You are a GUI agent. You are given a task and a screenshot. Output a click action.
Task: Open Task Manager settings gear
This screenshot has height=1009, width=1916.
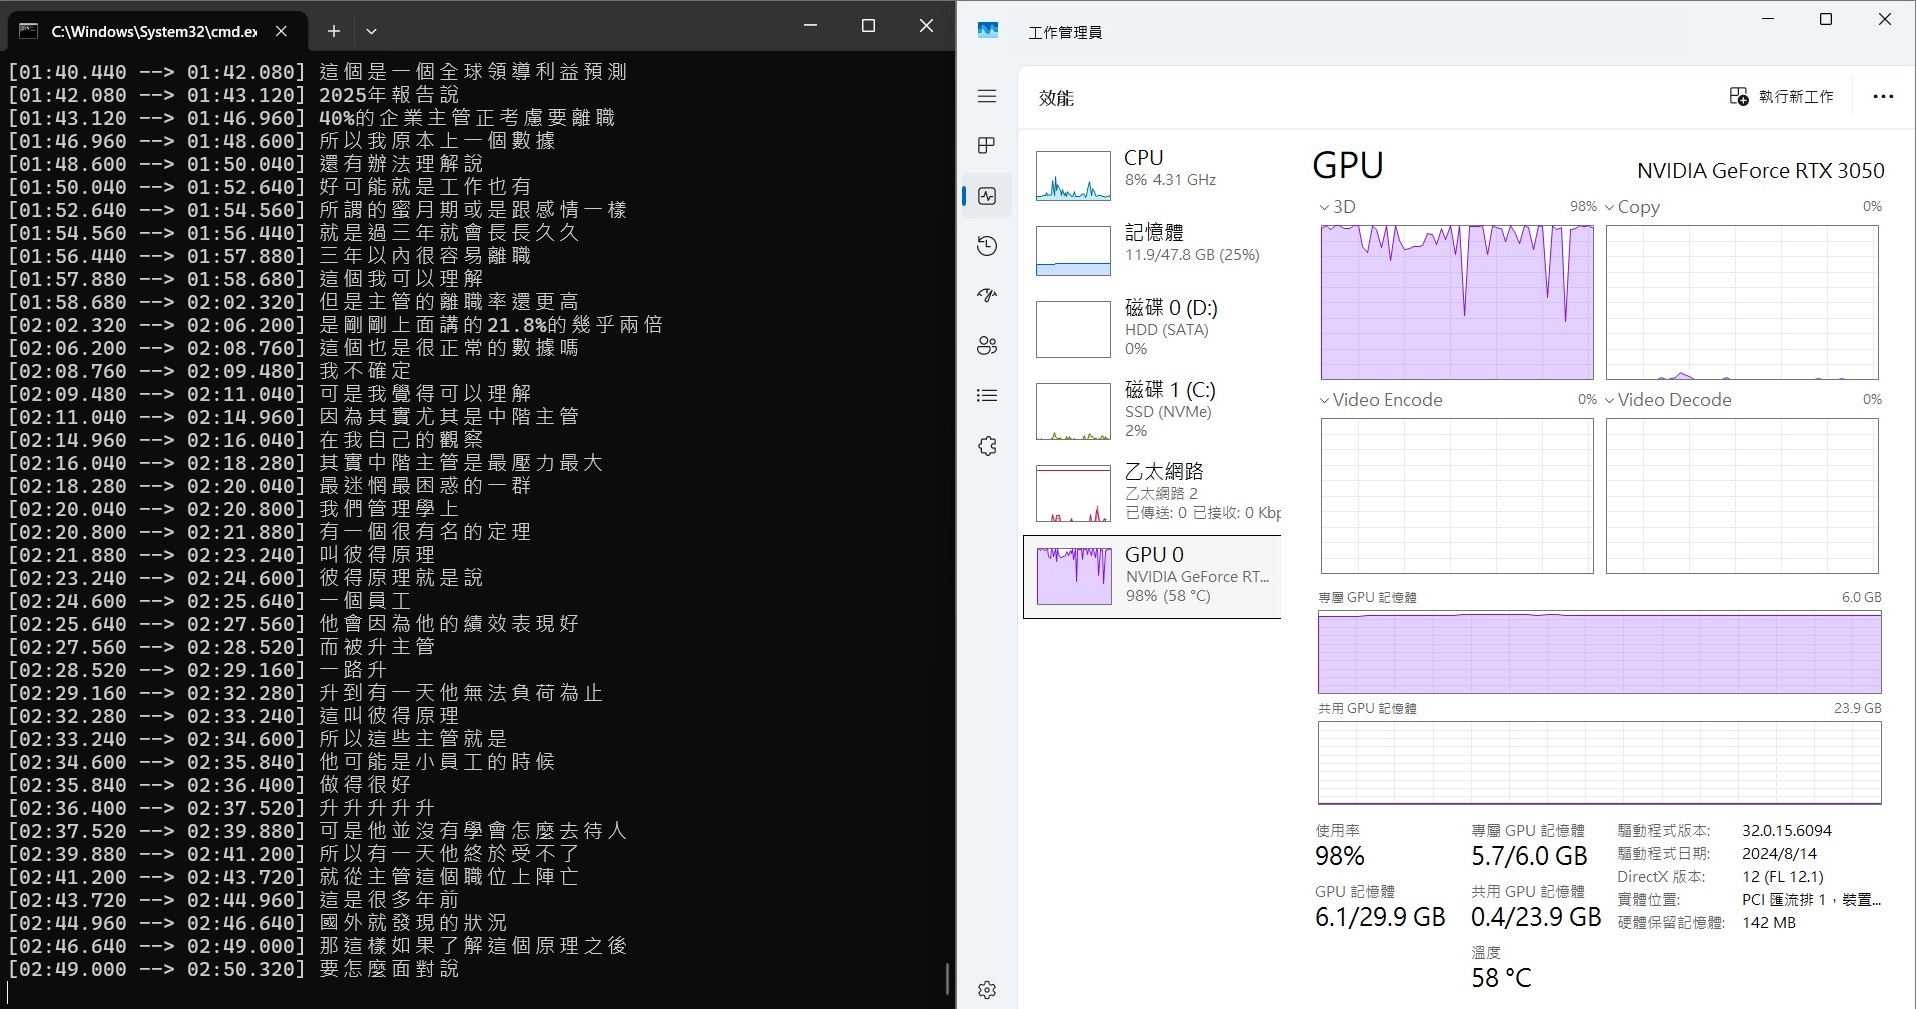coord(987,989)
